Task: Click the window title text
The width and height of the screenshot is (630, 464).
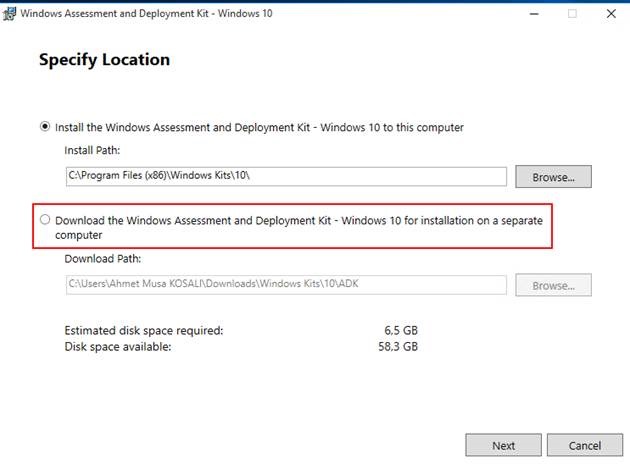Action: [x=146, y=13]
